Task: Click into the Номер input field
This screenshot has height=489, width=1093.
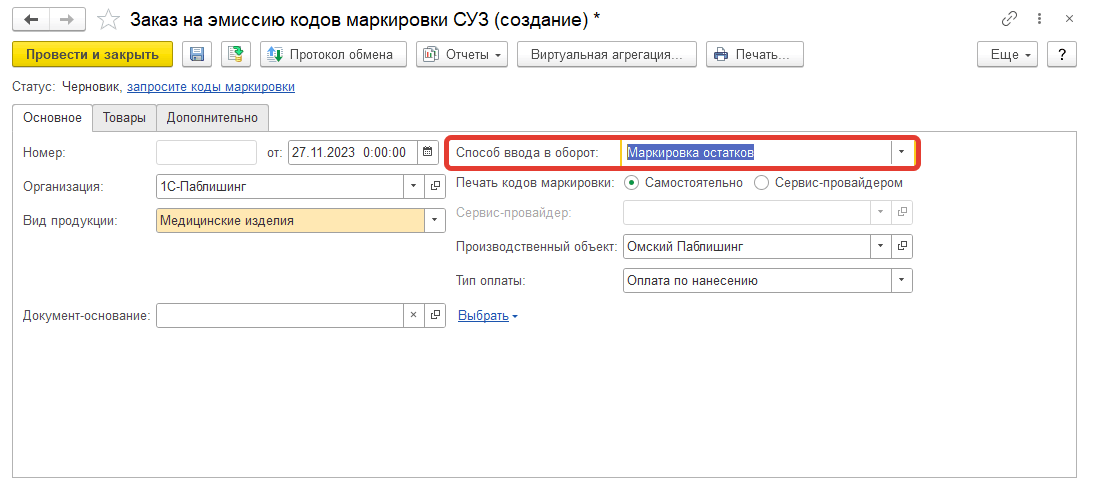Action: click(206, 153)
